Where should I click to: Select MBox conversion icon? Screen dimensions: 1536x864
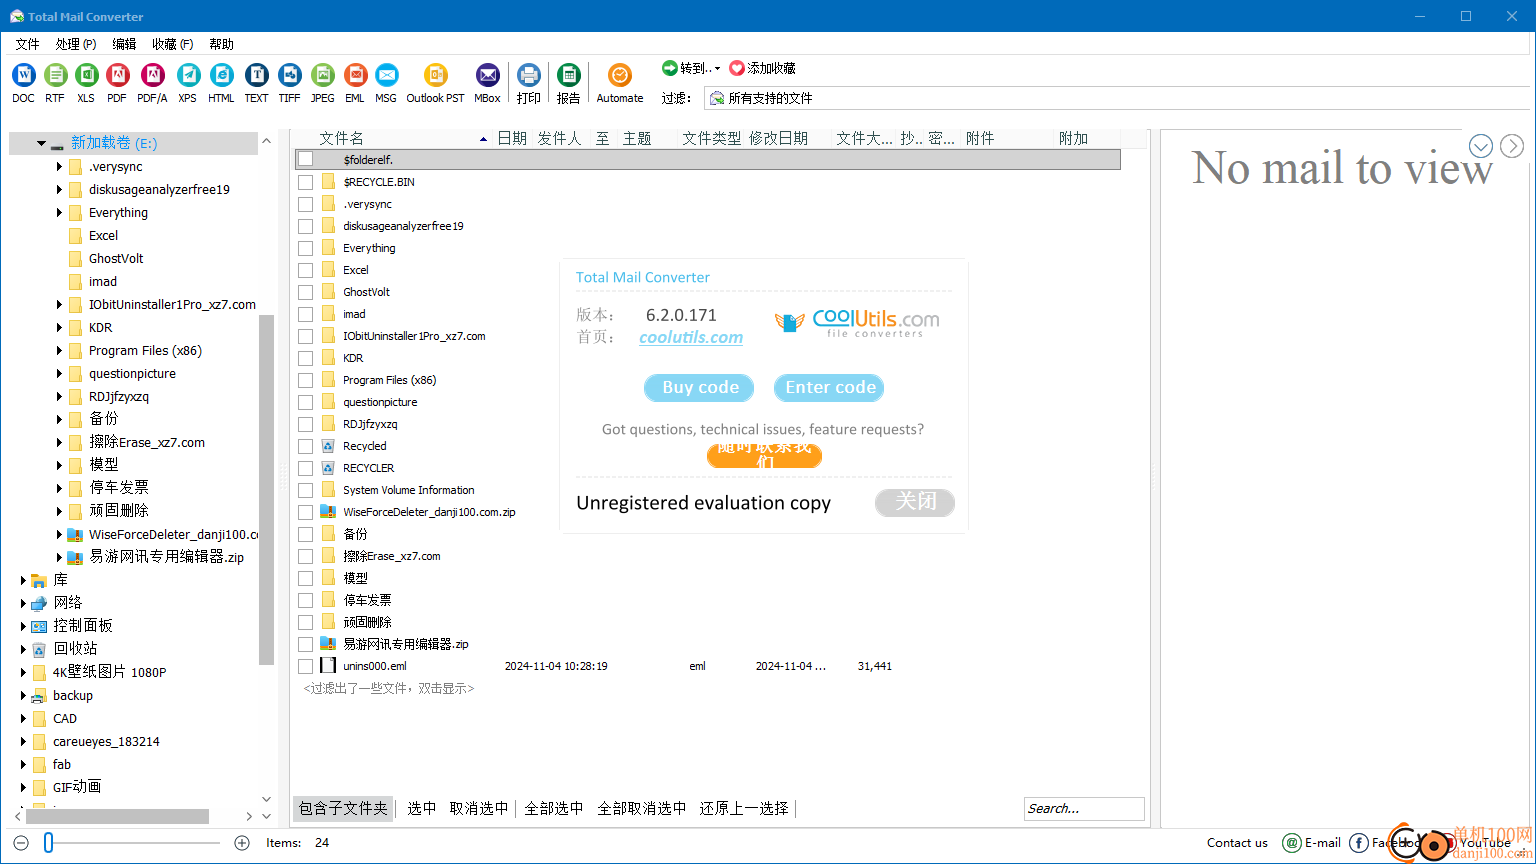[487, 75]
